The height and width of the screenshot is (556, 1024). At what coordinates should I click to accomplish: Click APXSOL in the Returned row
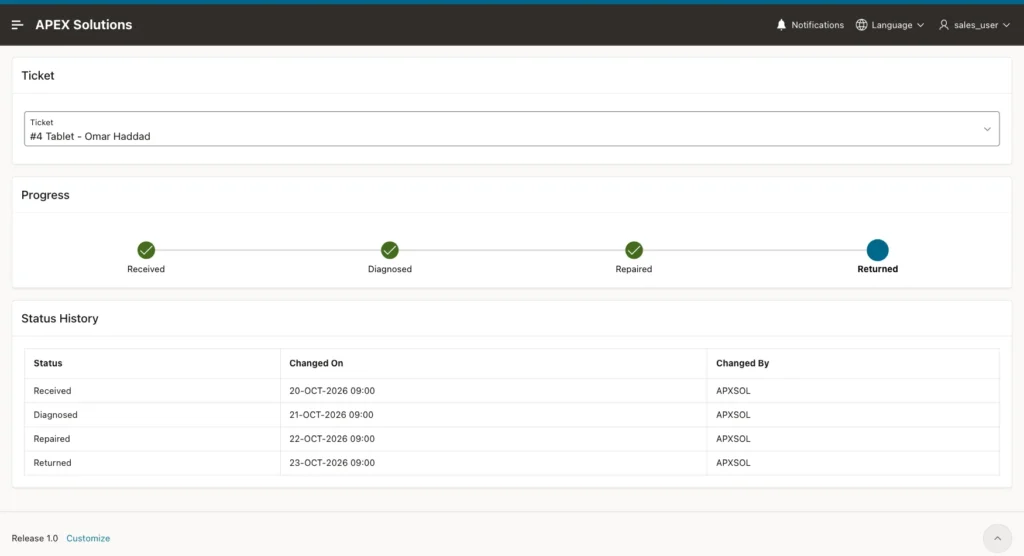(x=733, y=463)
